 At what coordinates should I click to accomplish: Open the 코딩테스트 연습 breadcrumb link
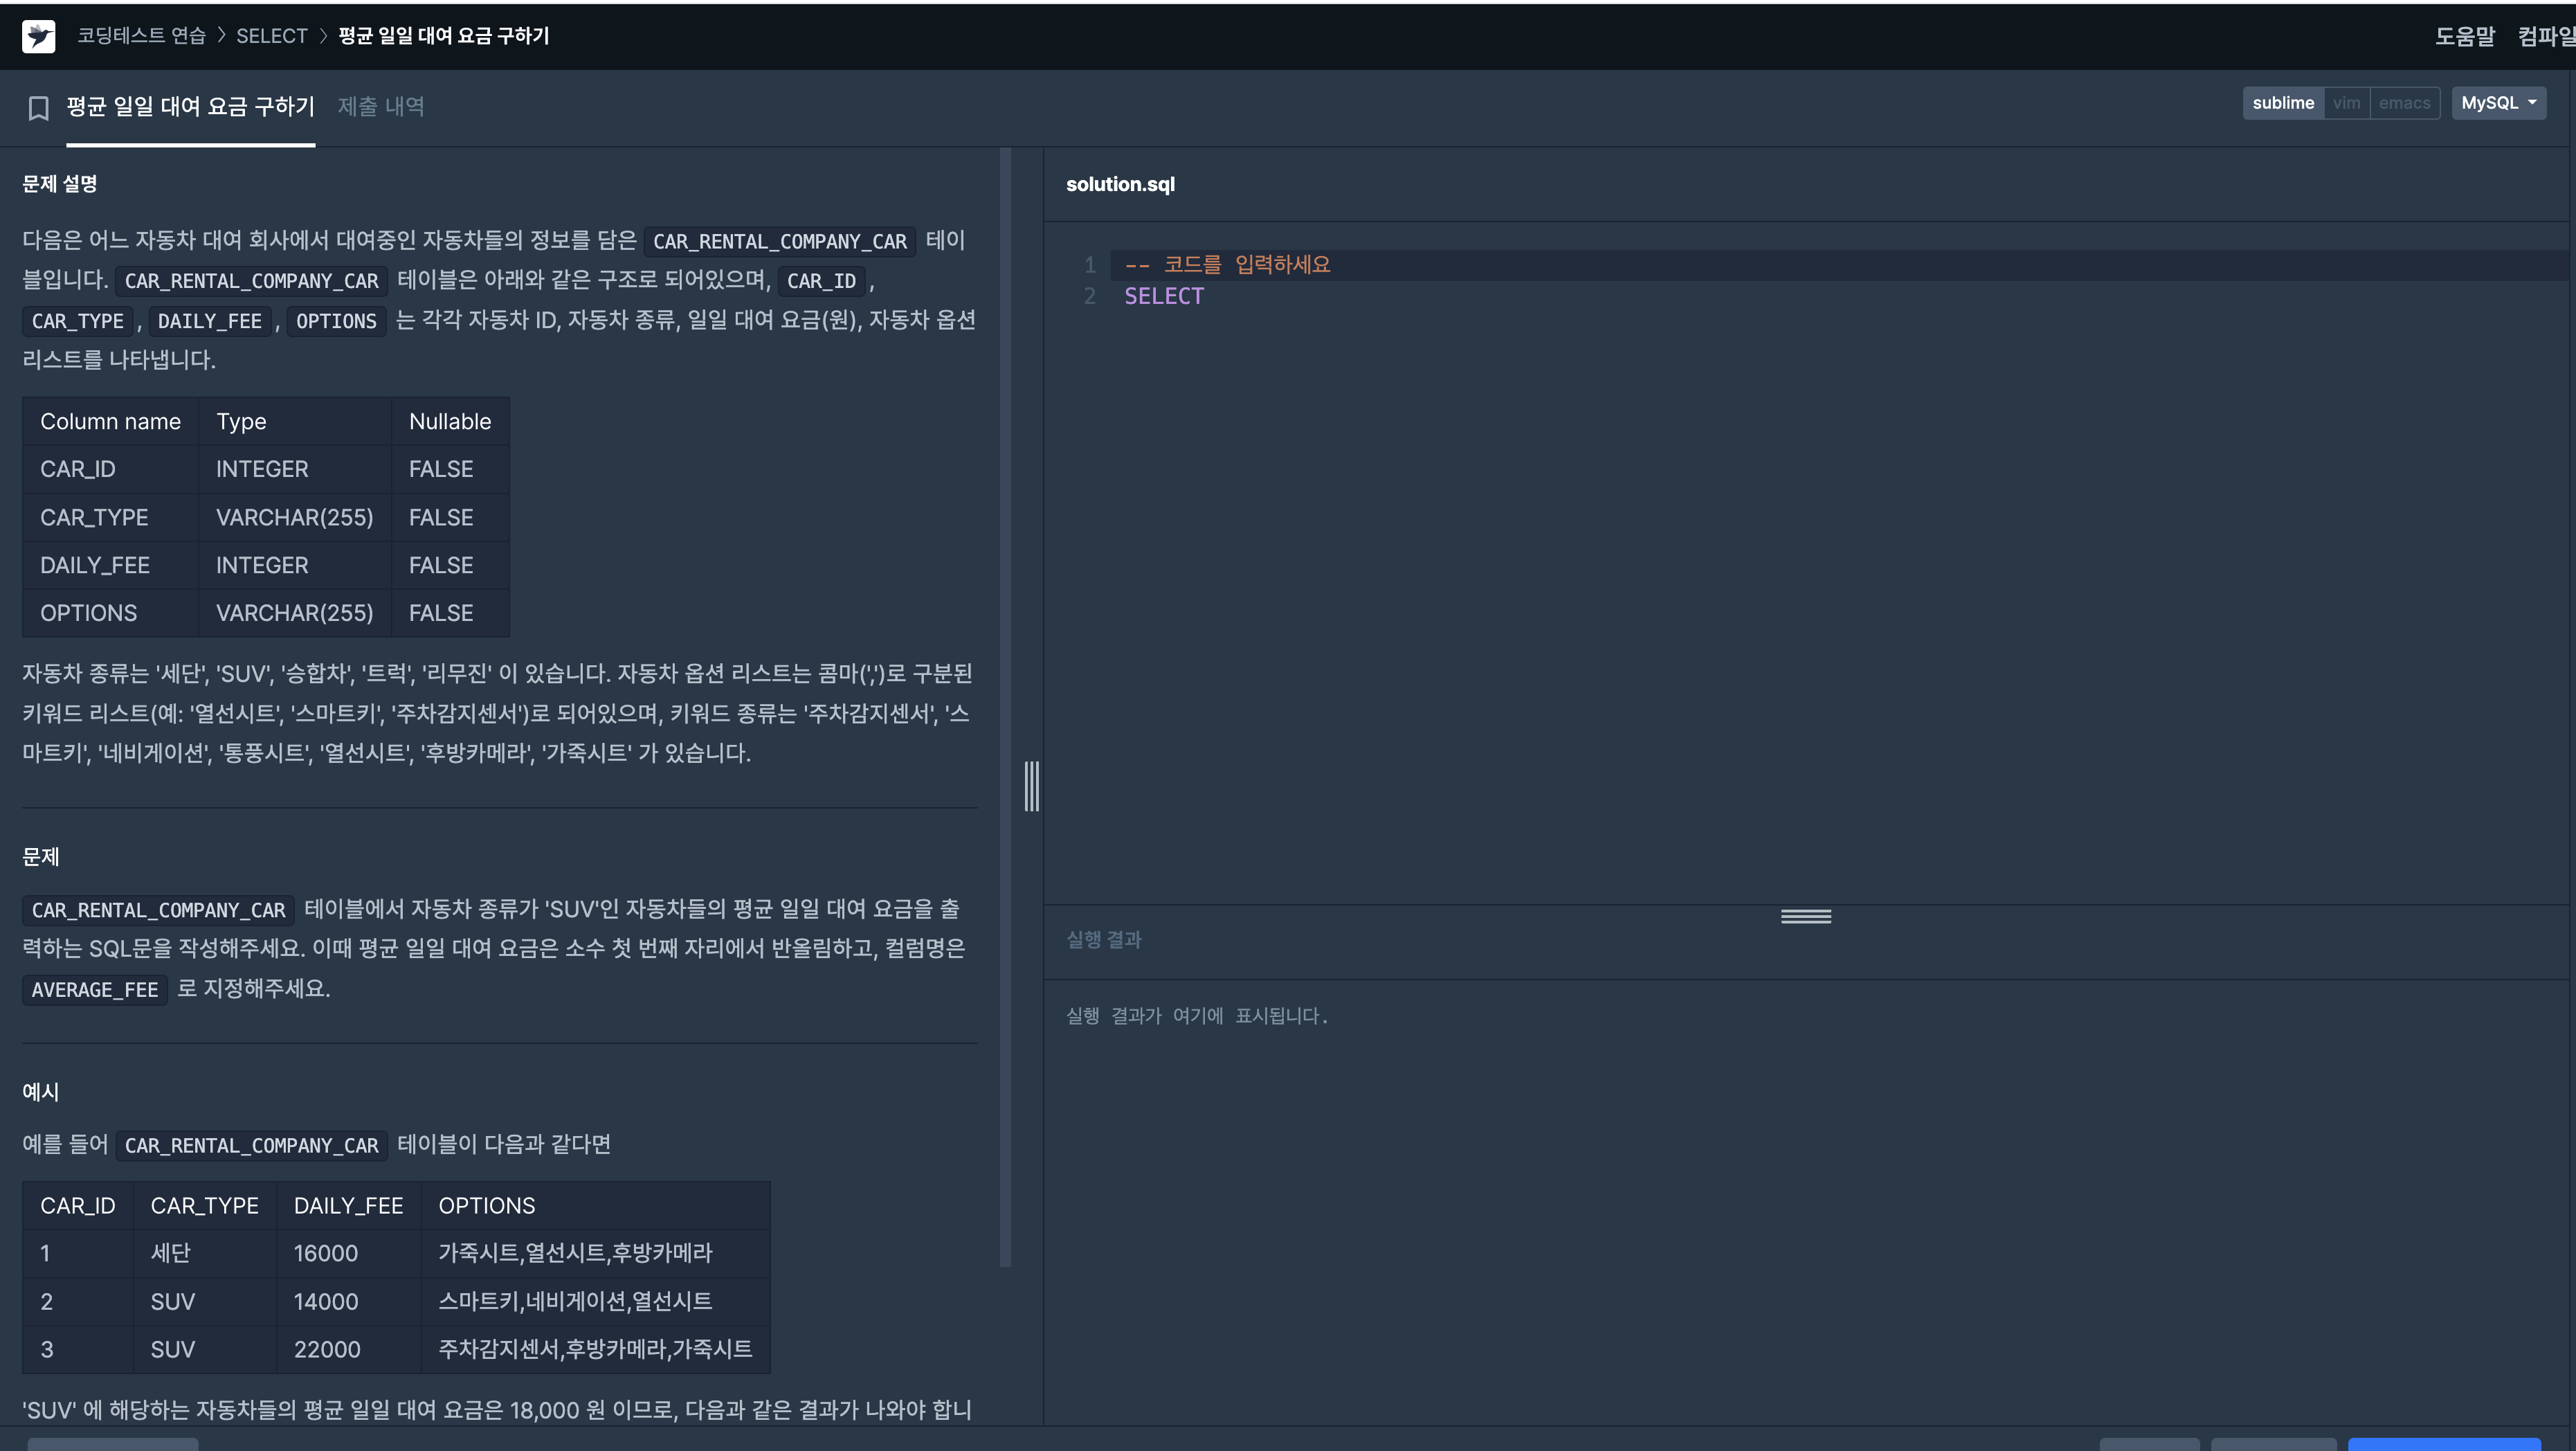click(141, 36)
